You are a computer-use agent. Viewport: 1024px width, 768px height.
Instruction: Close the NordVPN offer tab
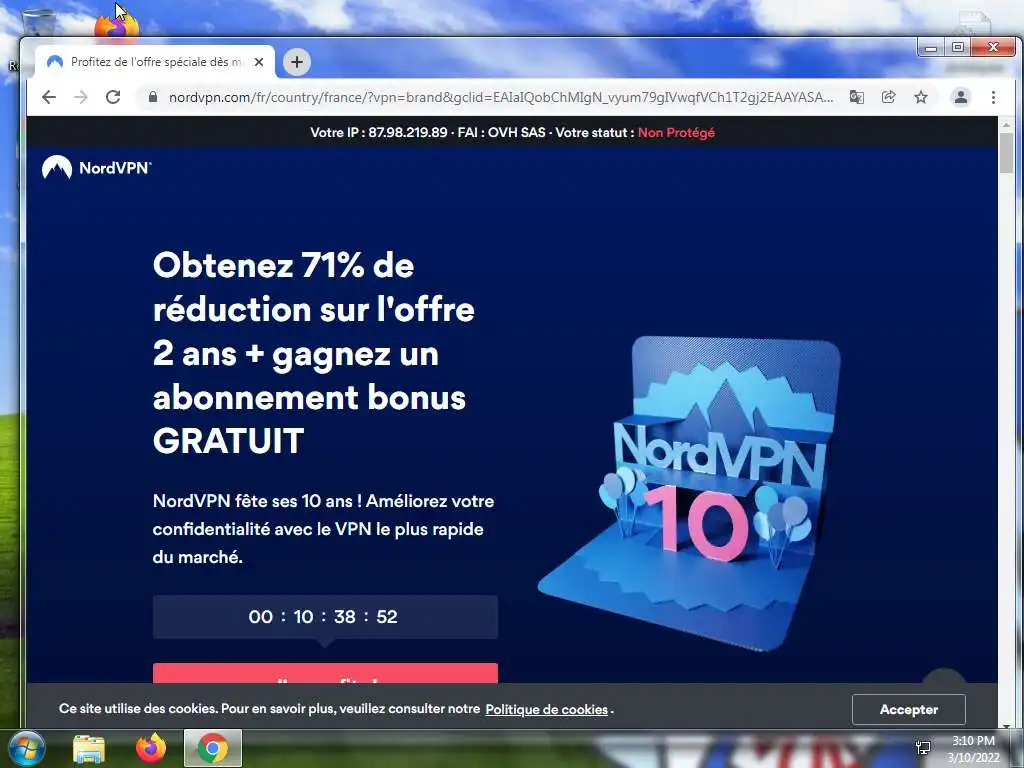(x=259, y=62)
